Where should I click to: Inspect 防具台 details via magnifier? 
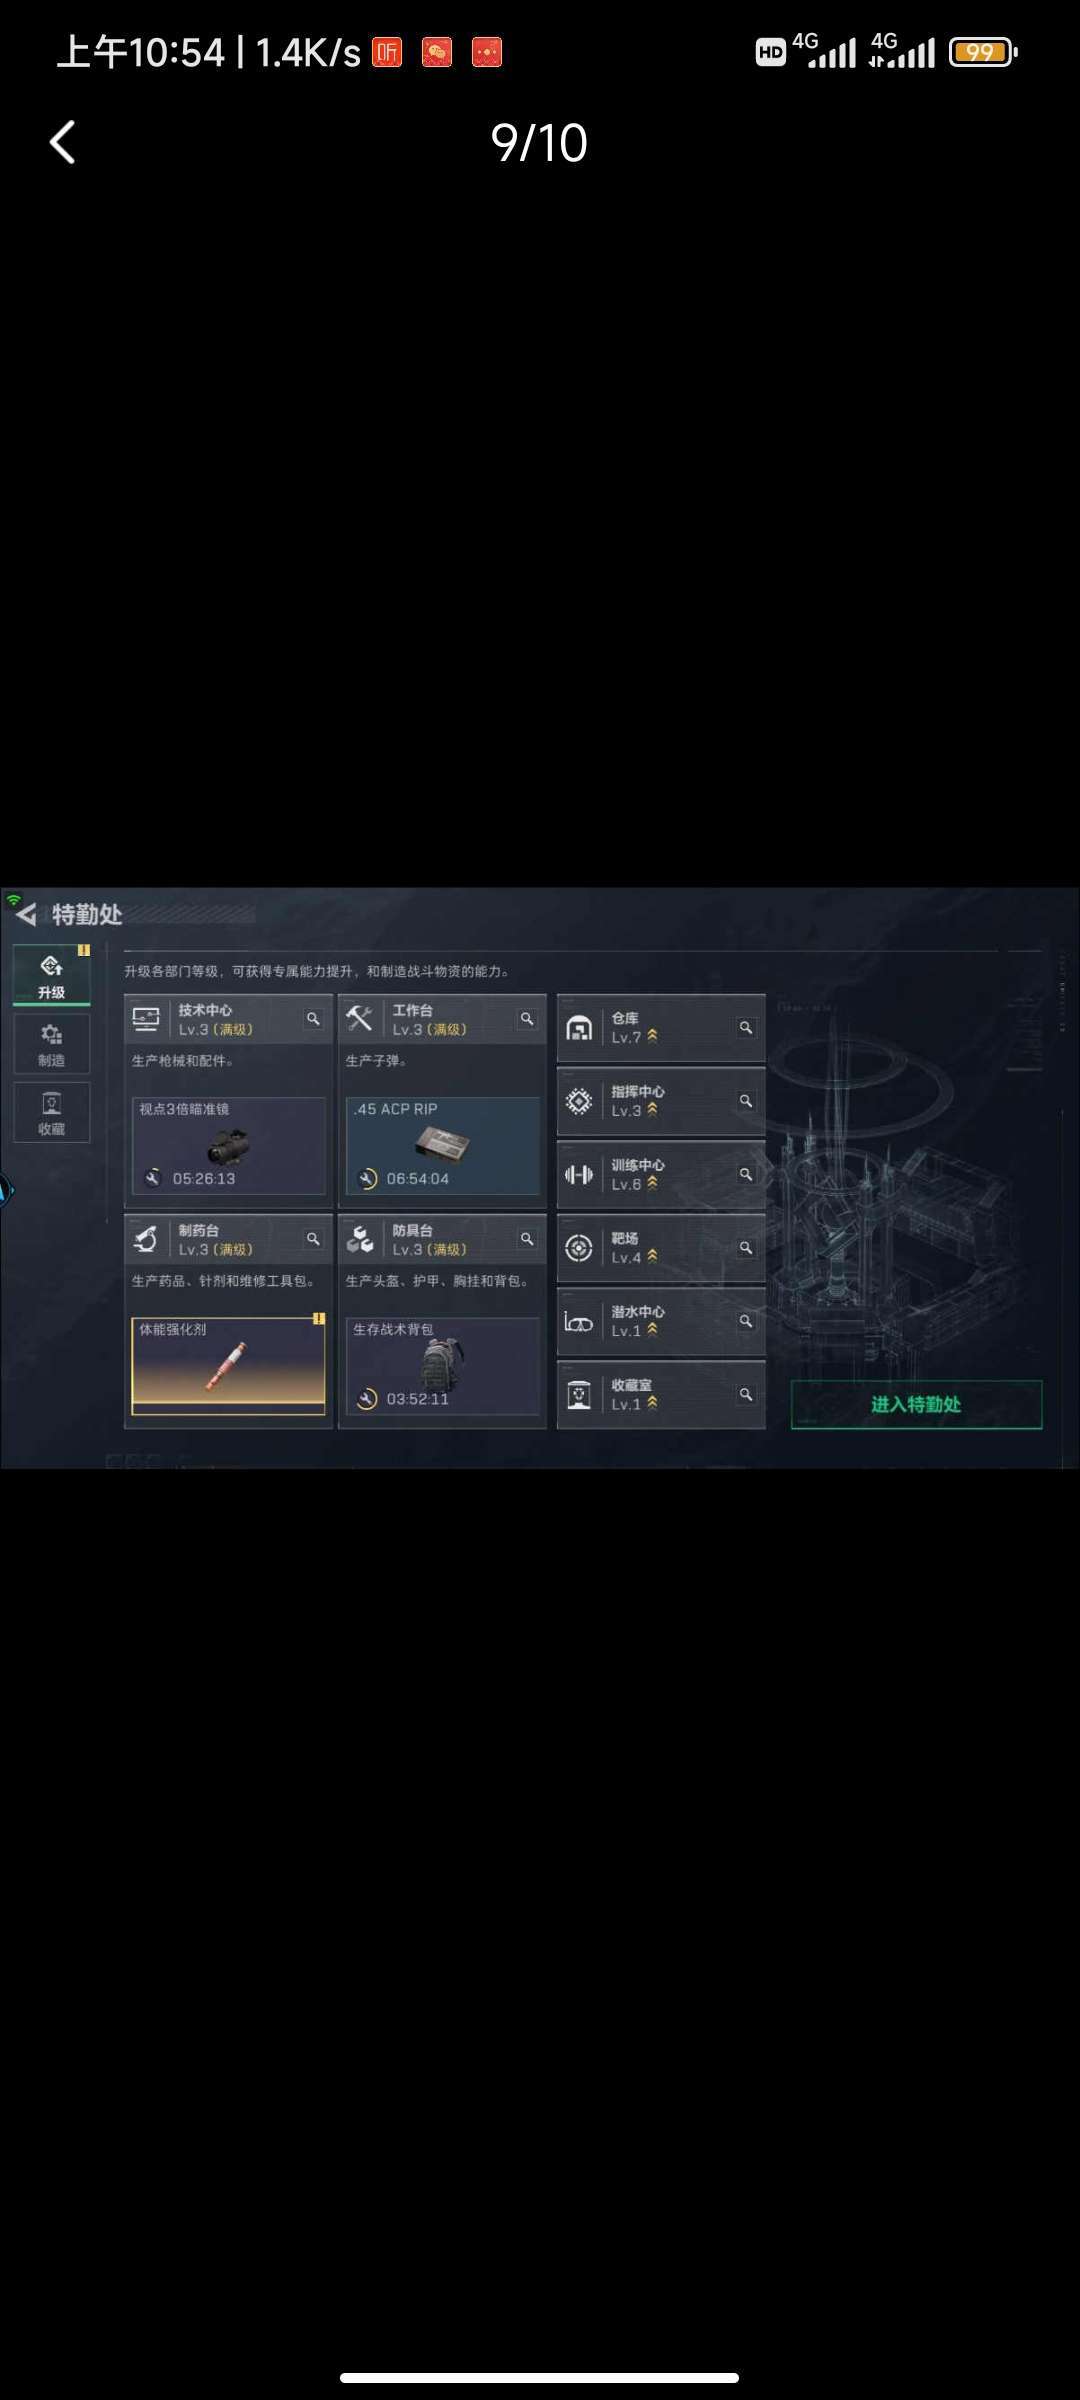527,1239
